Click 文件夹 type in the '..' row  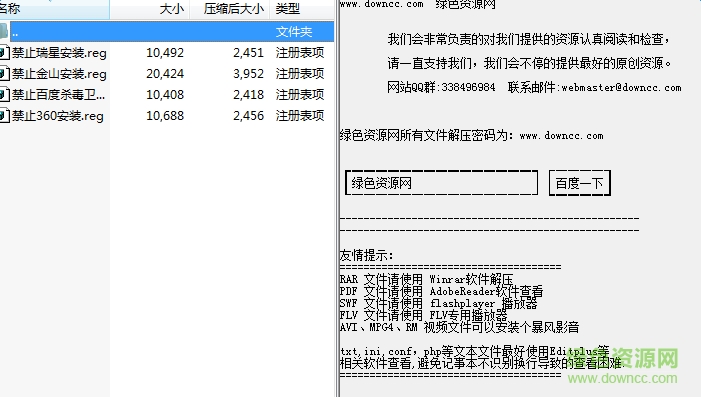pyautogui.click(x=294, y=32)
